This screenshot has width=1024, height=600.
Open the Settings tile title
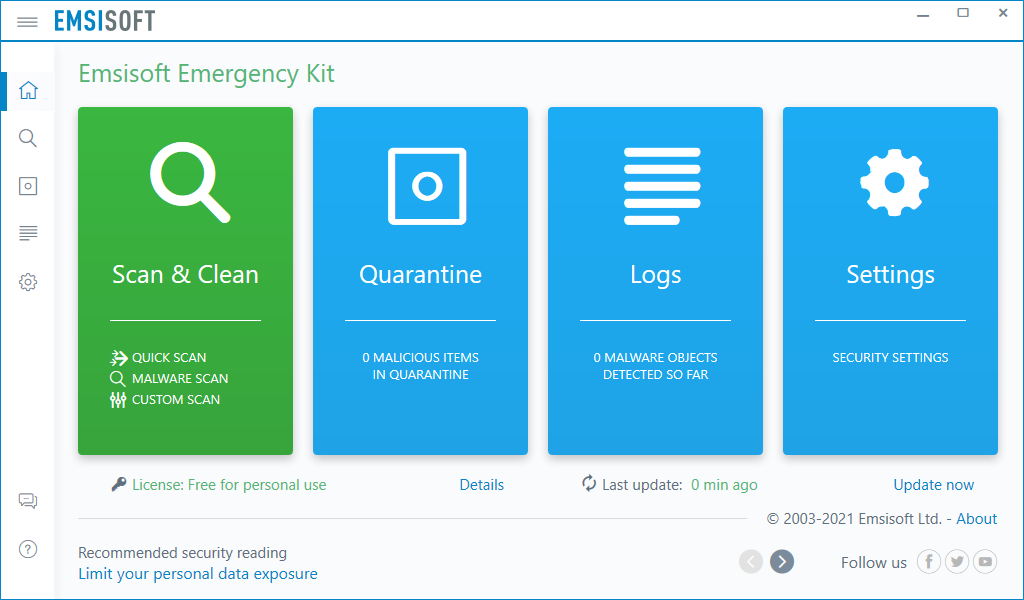891,275
